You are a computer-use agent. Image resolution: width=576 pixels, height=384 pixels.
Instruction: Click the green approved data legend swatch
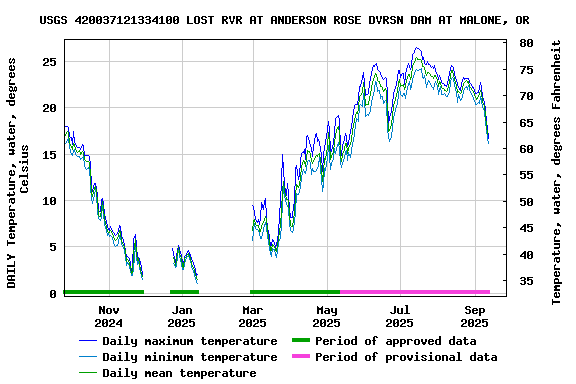(301, 340)
